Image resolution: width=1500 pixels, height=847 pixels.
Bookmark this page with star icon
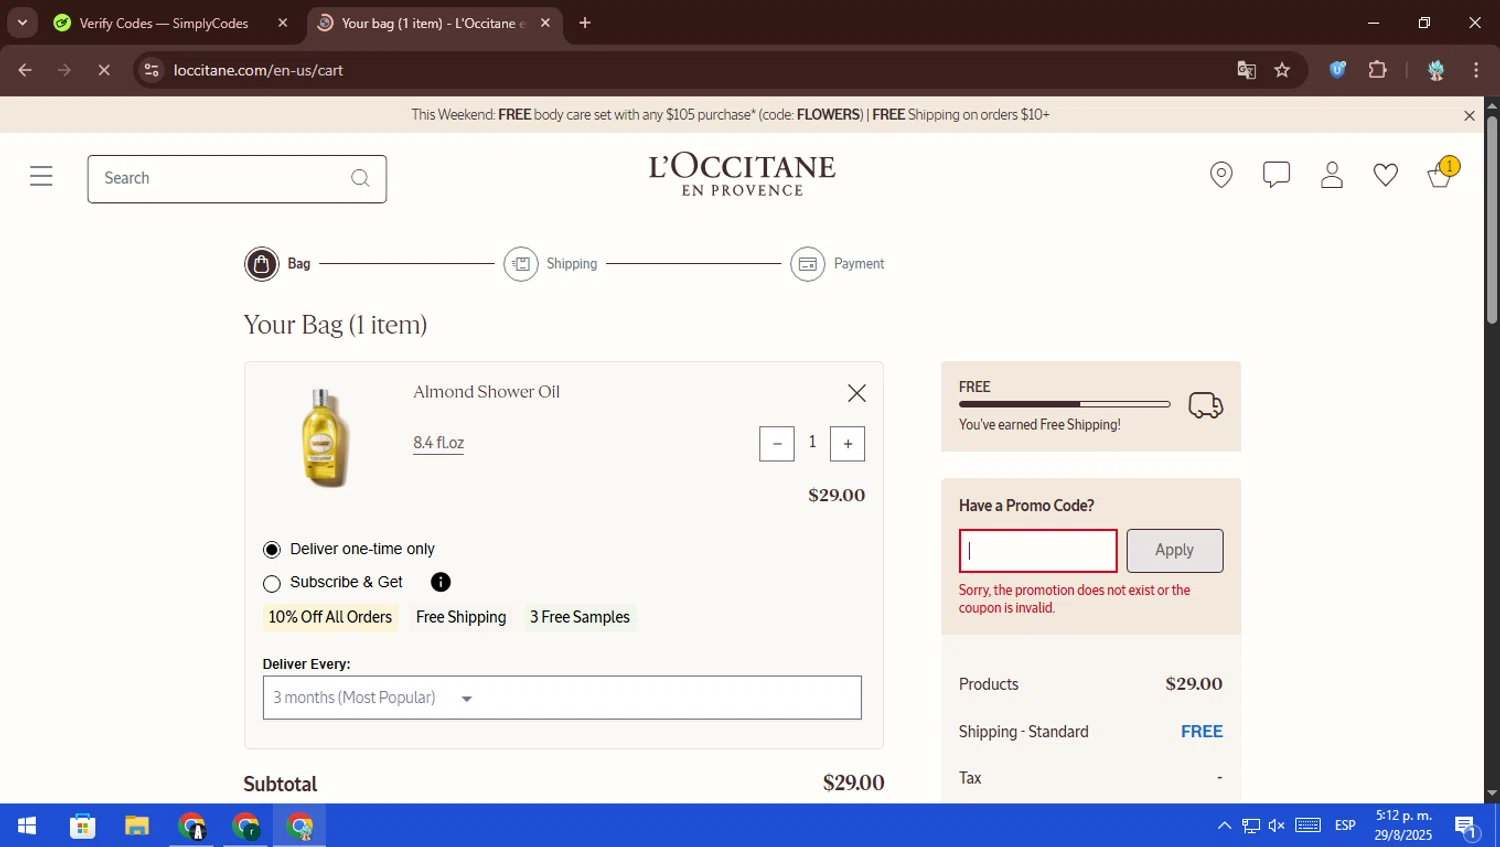coord(1282,70)
